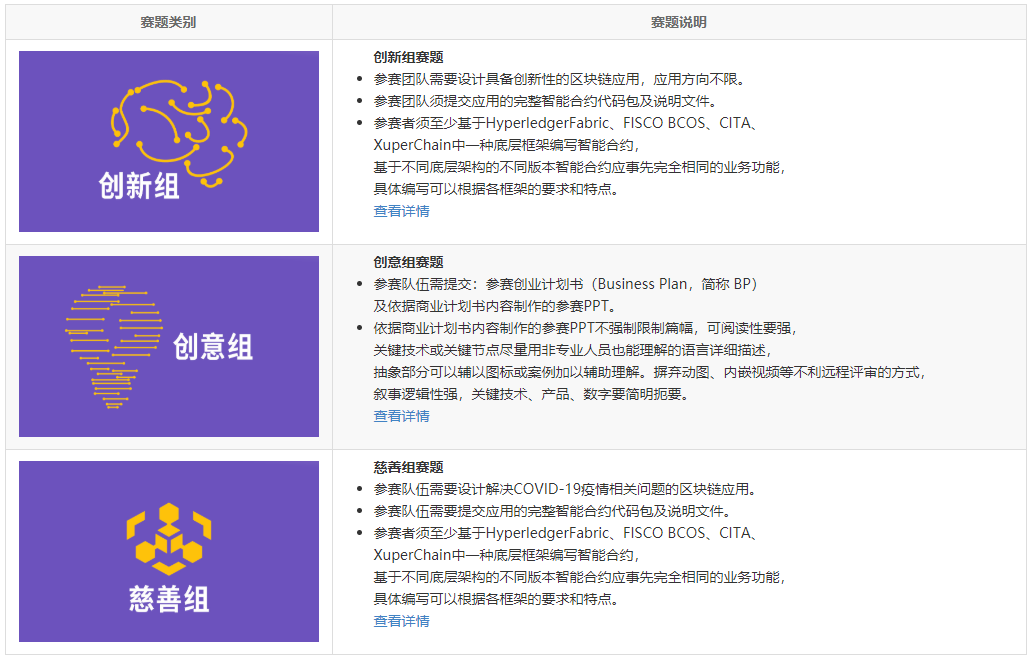This screenshot has height=660, width=1031.
Task: Click the 赛题类别 column header
Action: (168, 22)
